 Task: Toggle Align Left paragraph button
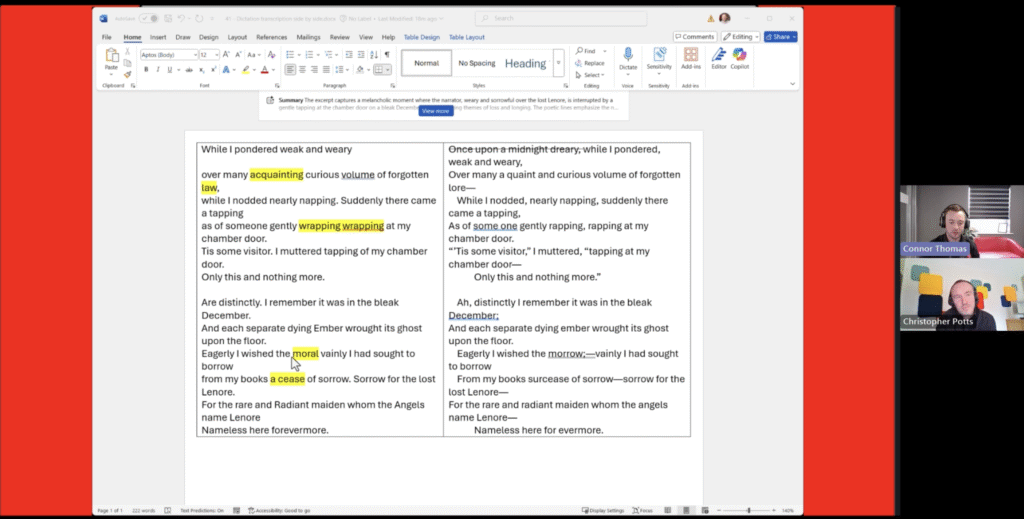tap(290, 70)
